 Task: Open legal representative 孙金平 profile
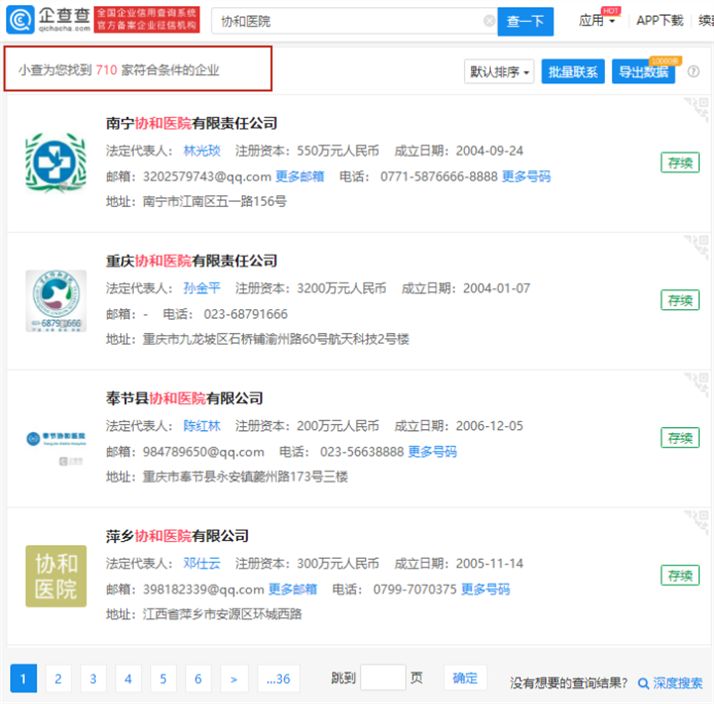click(x=202, y=288)
